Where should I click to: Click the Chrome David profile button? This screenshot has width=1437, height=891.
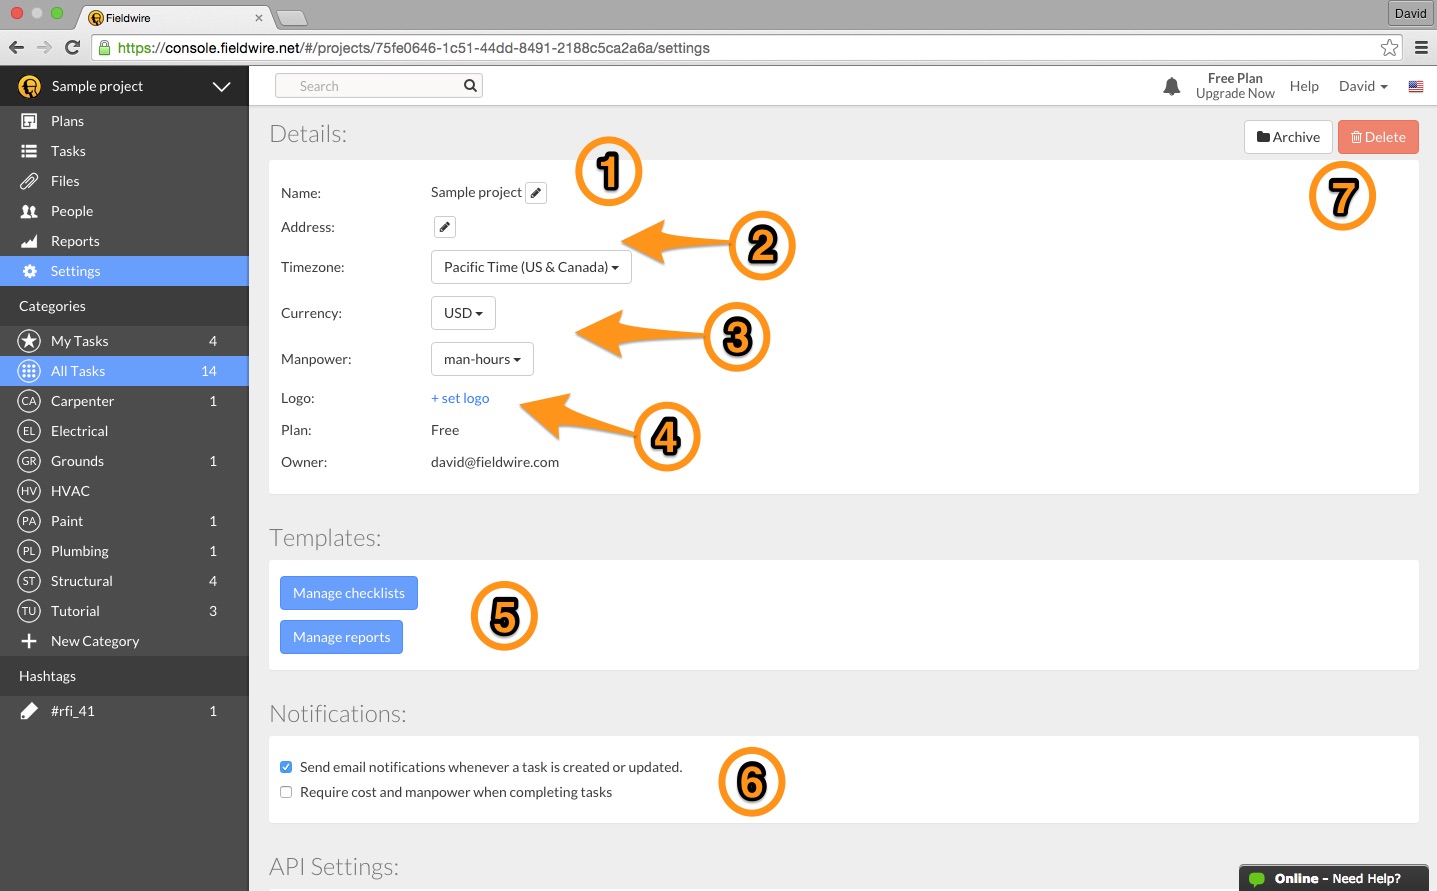click(x=1410, y=13)
